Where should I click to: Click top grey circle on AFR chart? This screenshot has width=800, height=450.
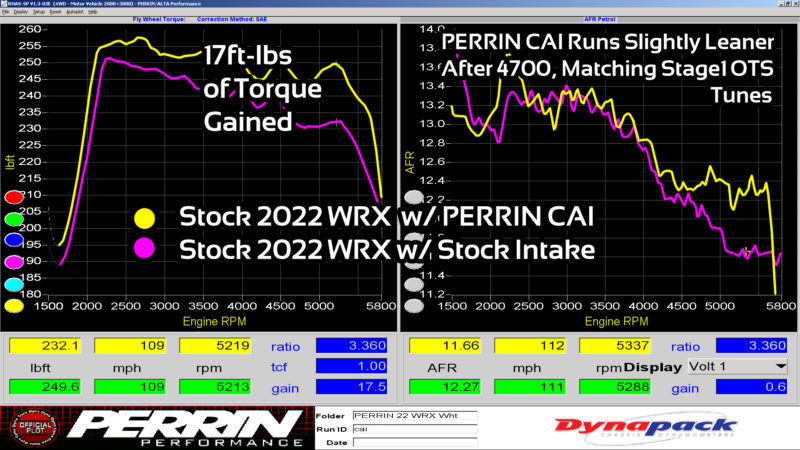(x=414, y=197)
